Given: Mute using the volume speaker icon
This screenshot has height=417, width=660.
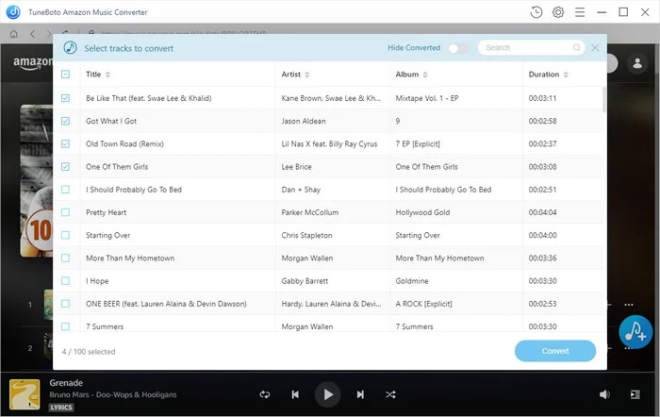Looking at the screenshot, I should [604, 395].
